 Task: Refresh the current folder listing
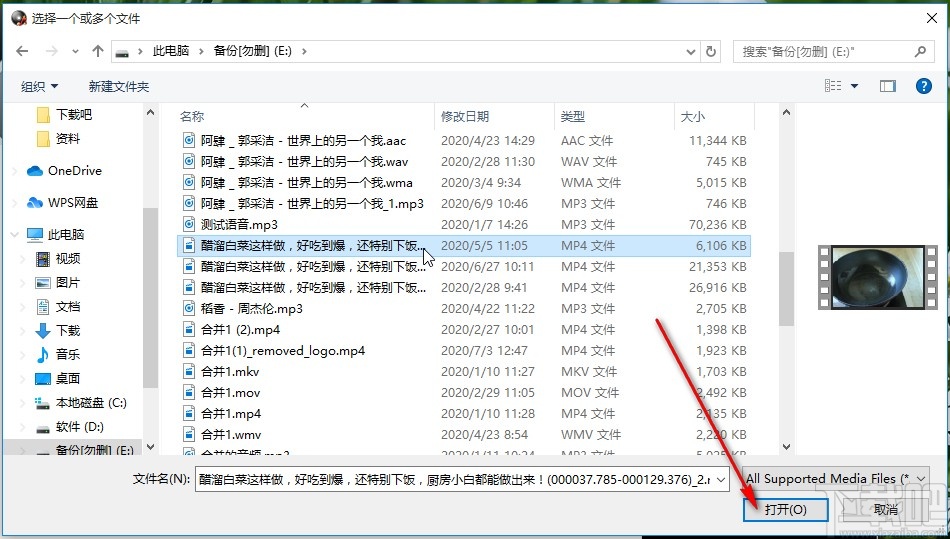tap(711, 51)
